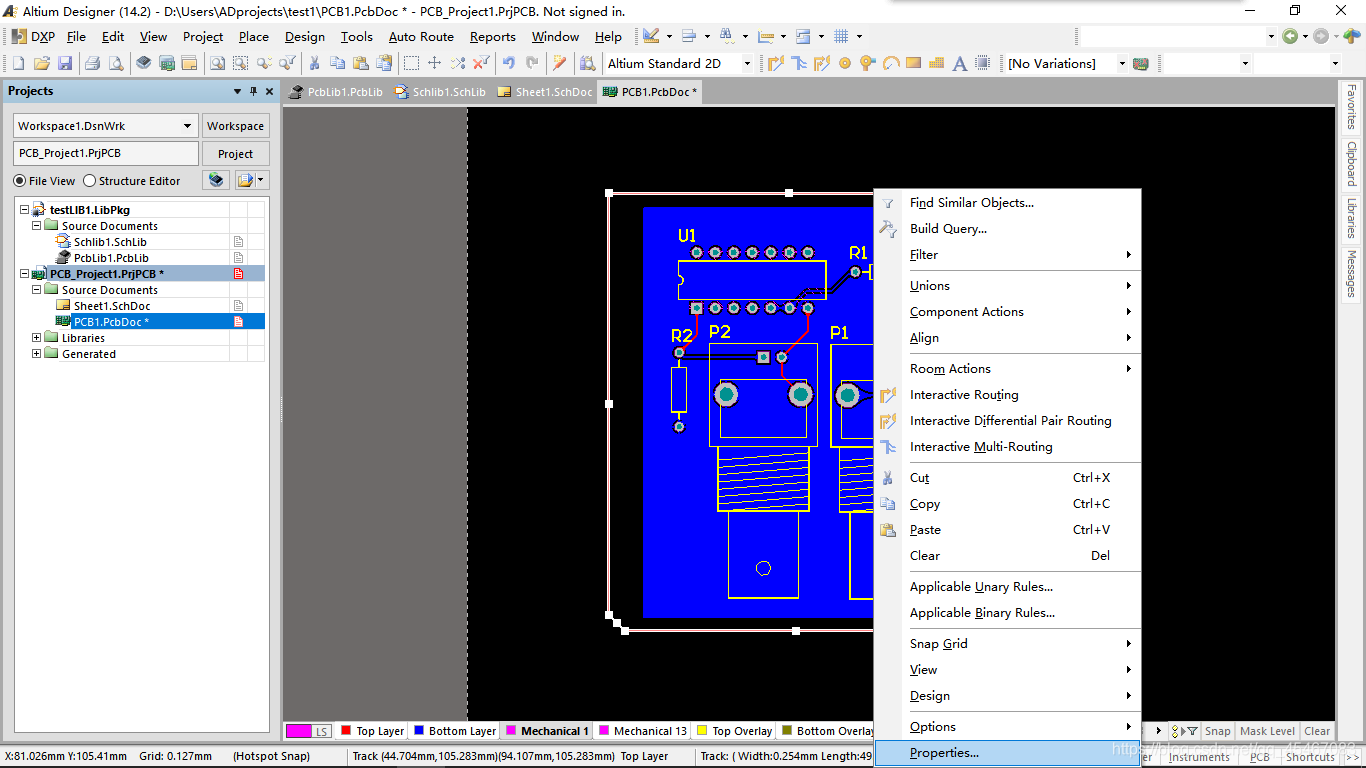Image resolution: width=1366 pixels, height=768 pixels.
Task: Click the magenta LS layer set swatch
Action: (x=309, y=732)
